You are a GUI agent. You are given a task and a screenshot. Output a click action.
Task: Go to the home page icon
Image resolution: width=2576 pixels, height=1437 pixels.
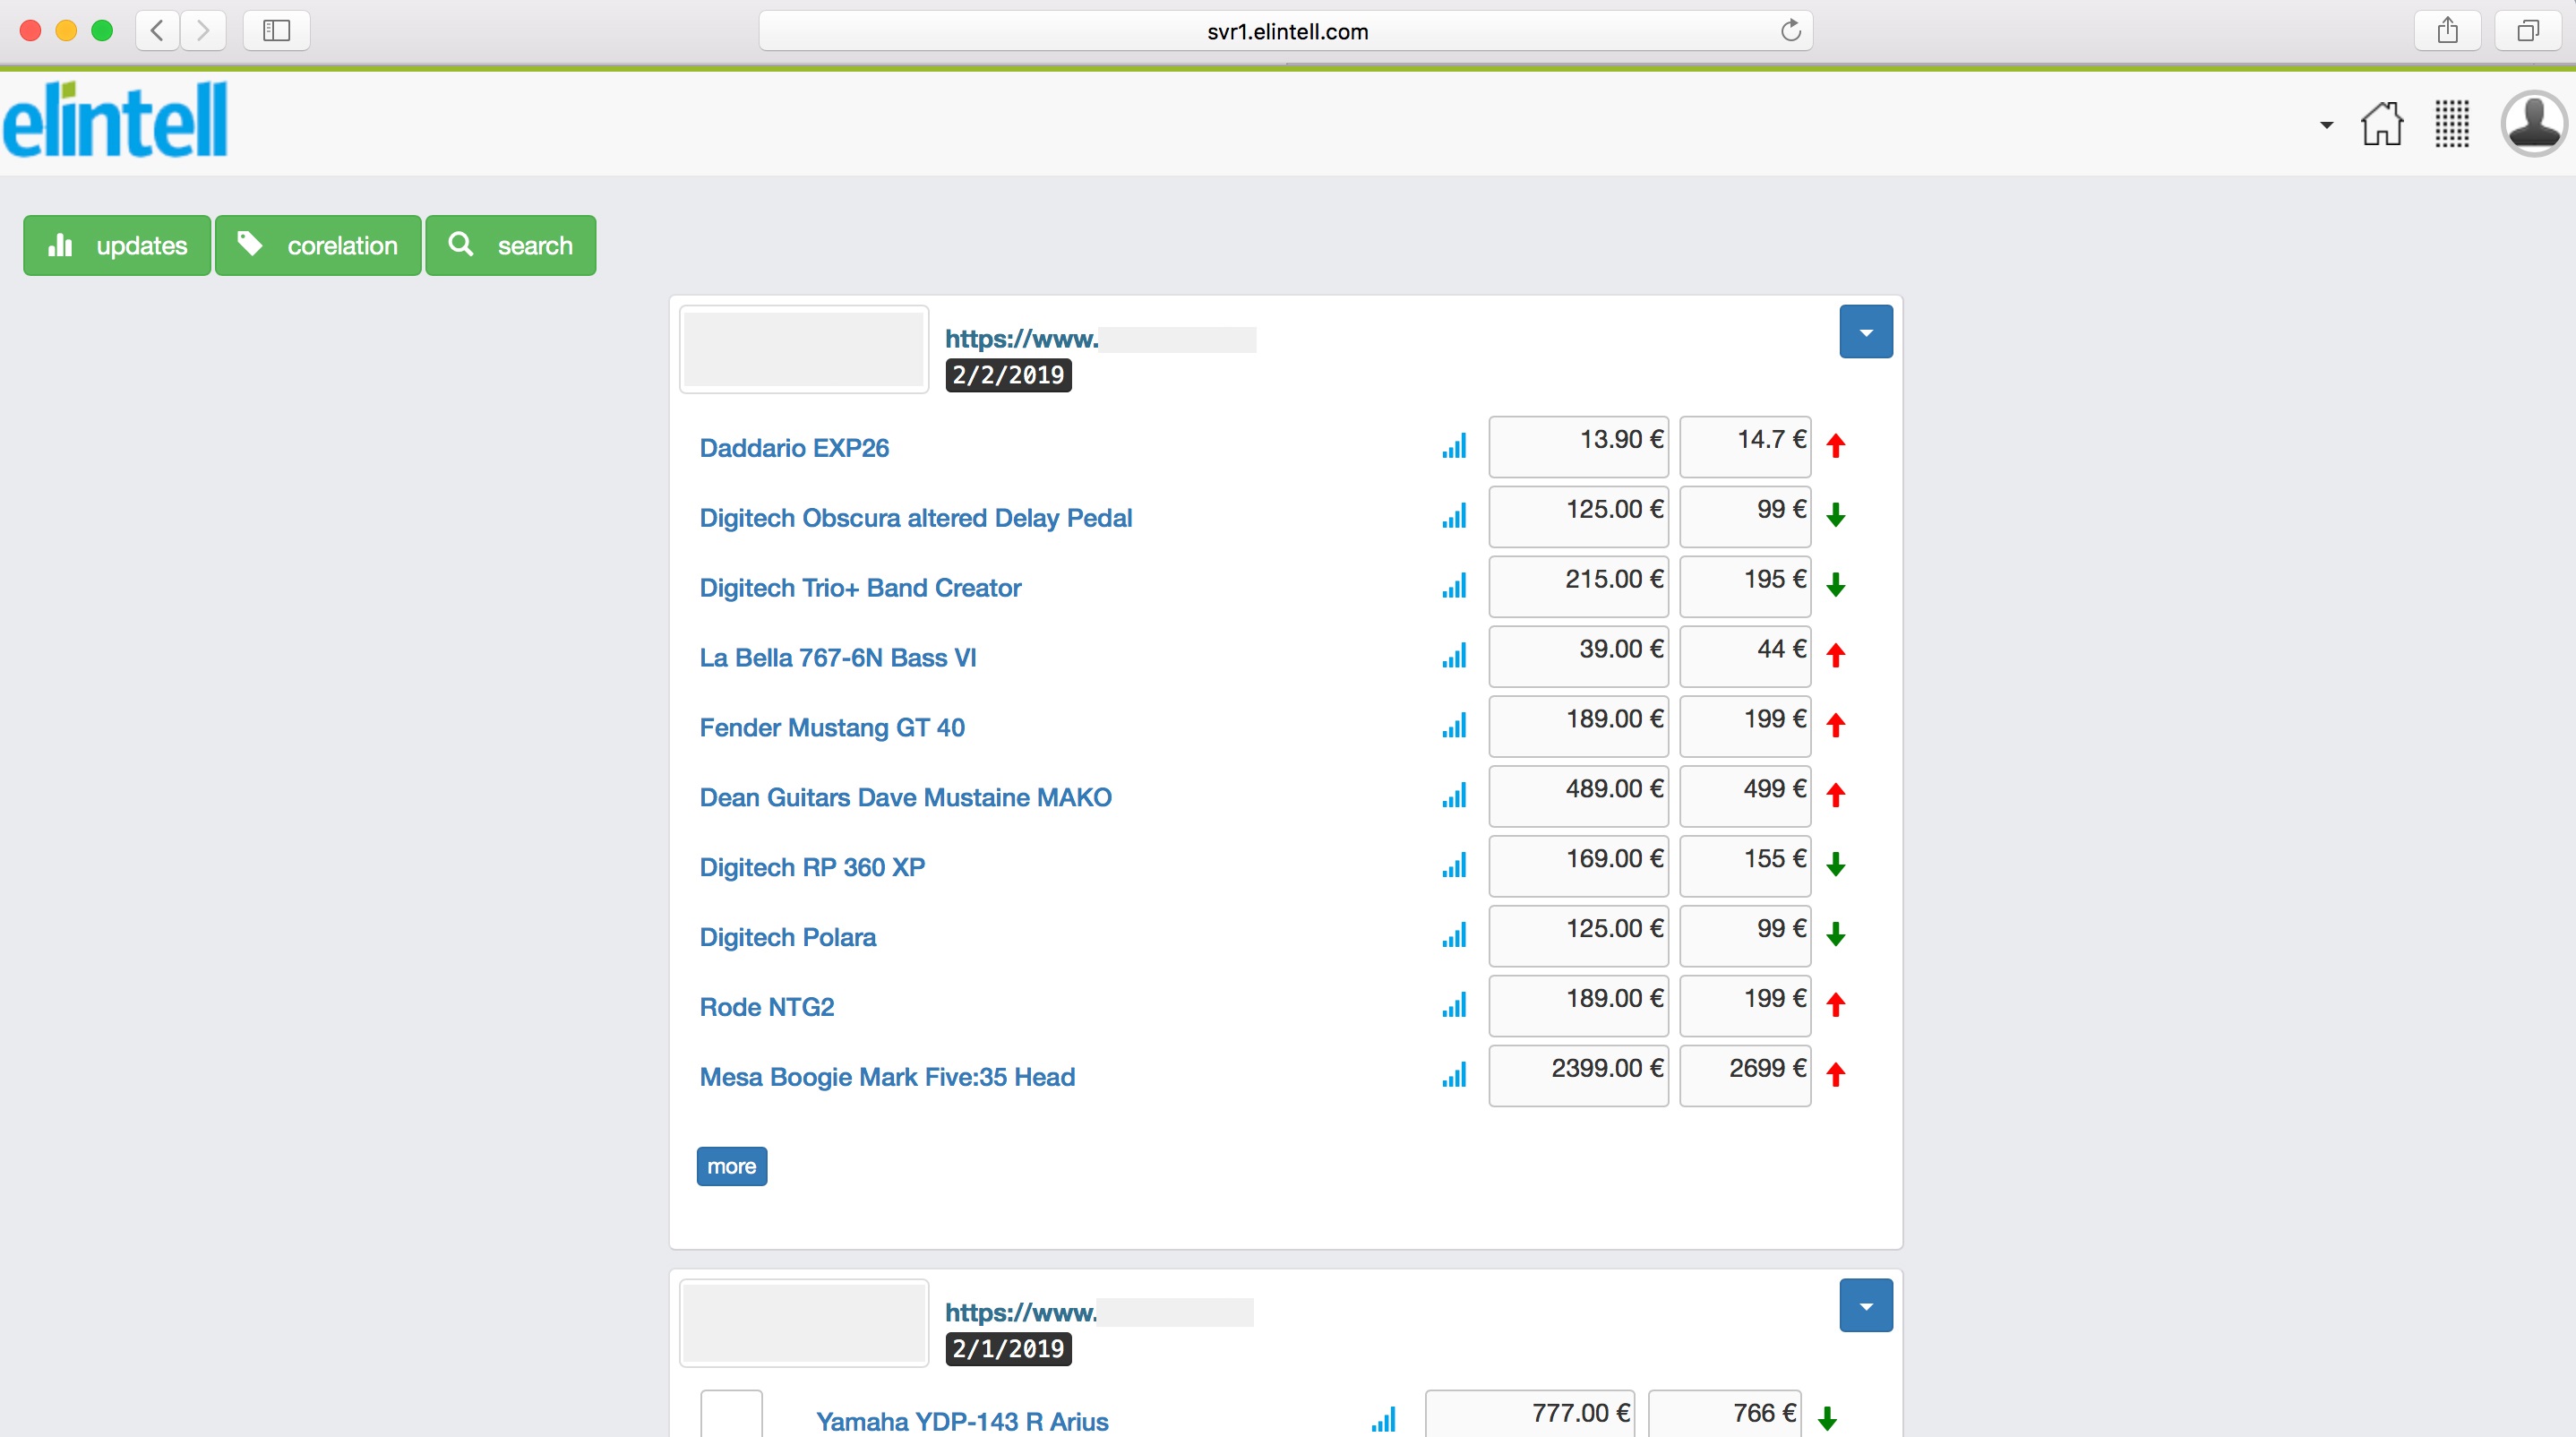pos(2382,124)
